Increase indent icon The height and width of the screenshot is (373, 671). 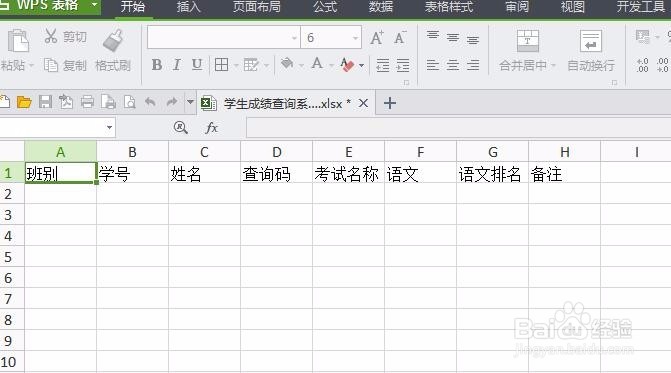pyautogui.click(x=403, y=65)
